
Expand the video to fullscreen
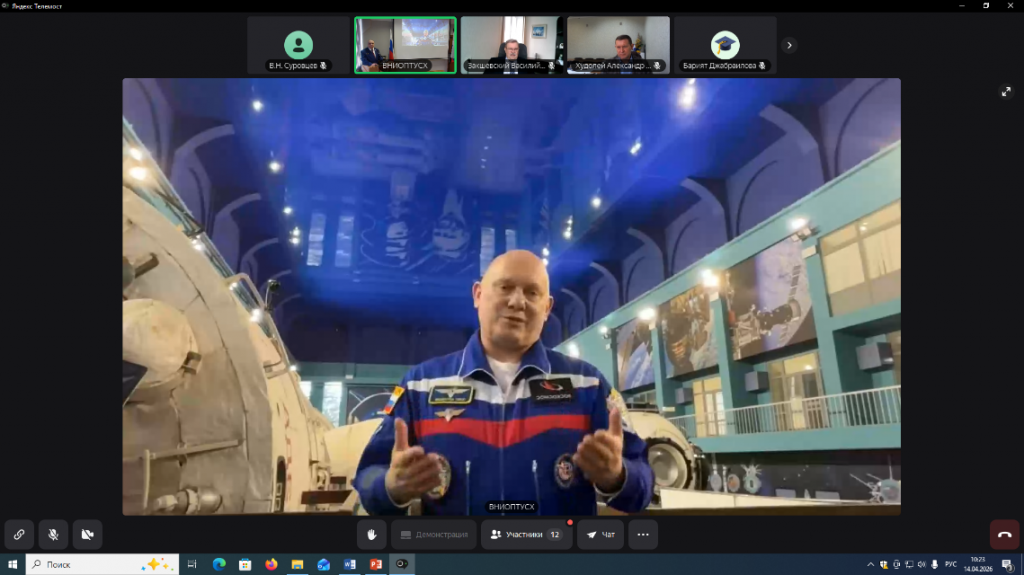pyautogui.click(x=1006, y=92)
